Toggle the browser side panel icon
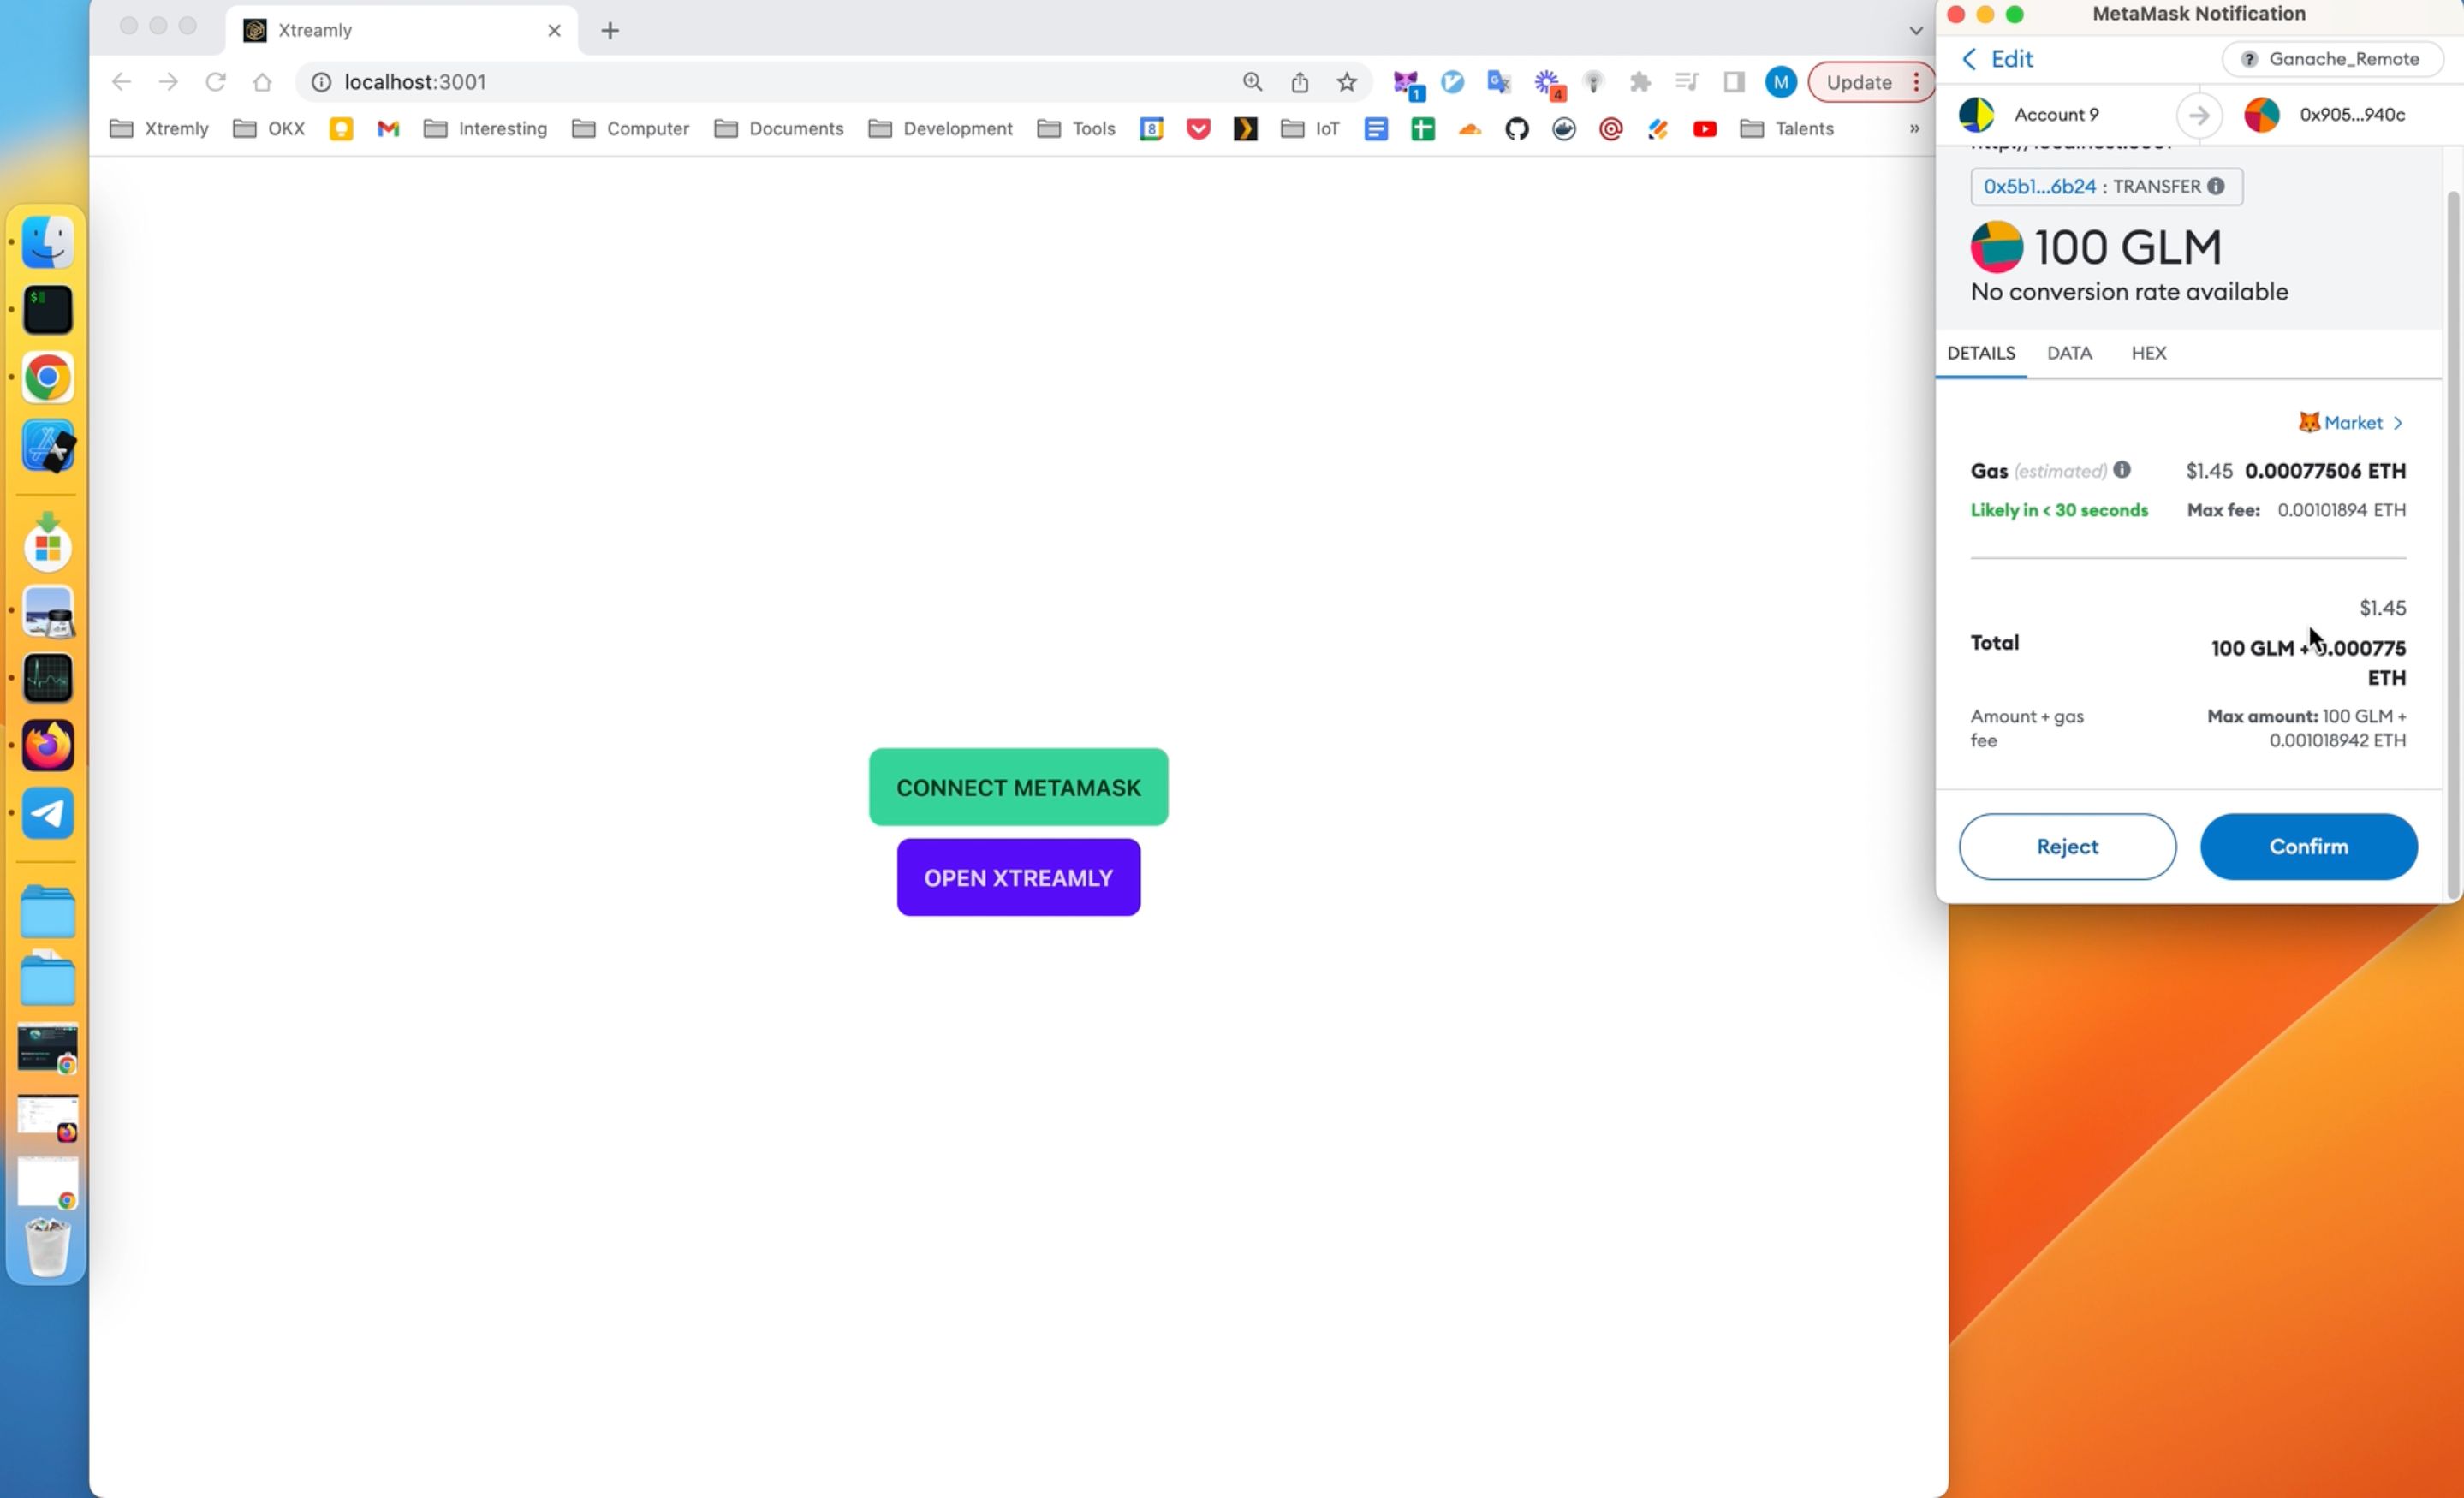Screen dimensions: 2464x1498 [x=1733, y=82]
